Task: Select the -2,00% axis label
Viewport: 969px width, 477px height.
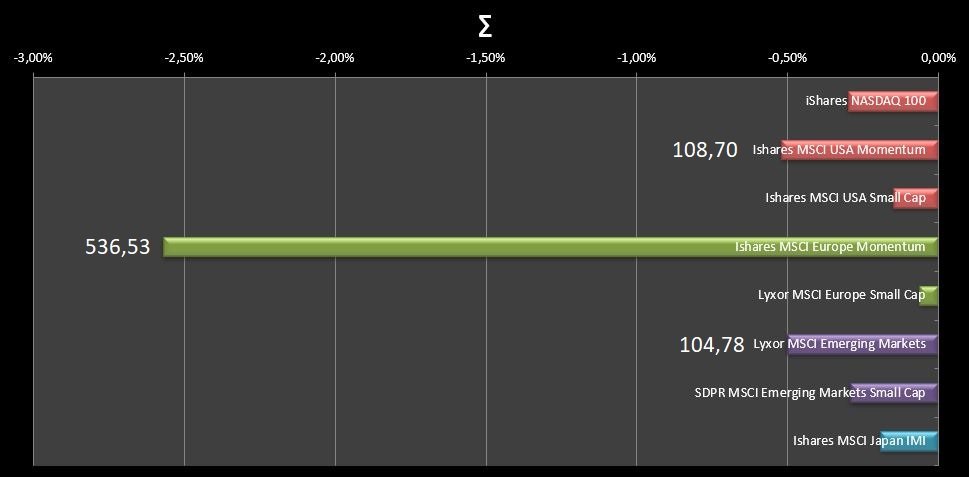Action: 335,57
